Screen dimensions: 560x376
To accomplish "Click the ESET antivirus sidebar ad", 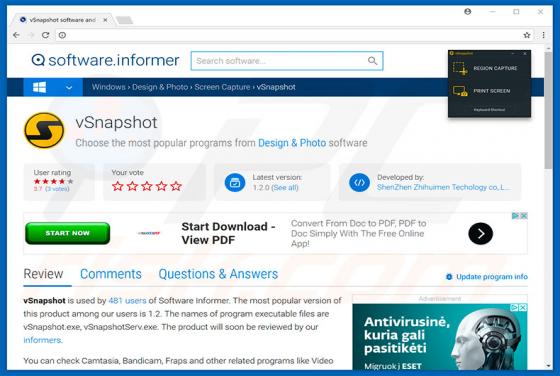I will [x=440, y=337].
